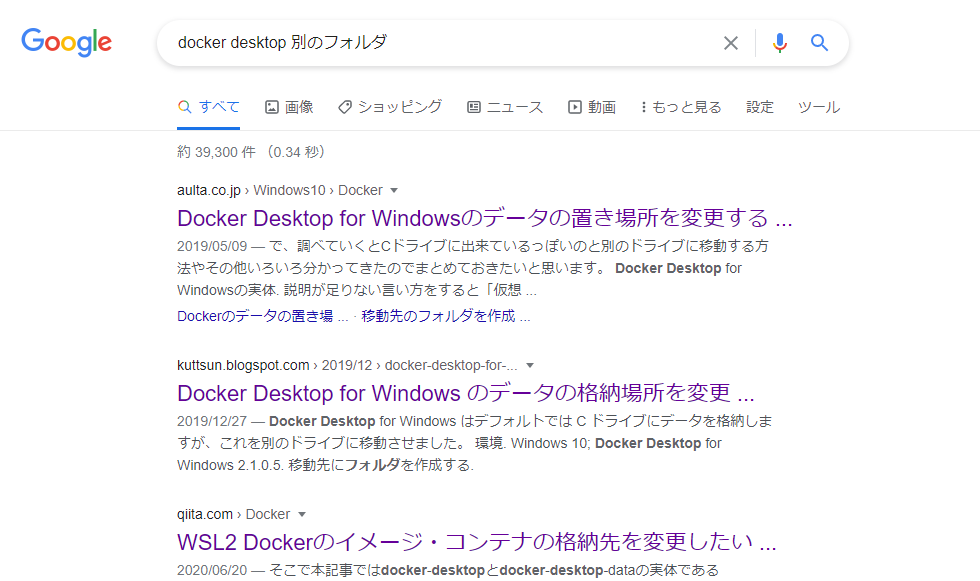Click the ニュース newspaper icon
Viewport: 980px width, 581px height.
tap(474, 107)
